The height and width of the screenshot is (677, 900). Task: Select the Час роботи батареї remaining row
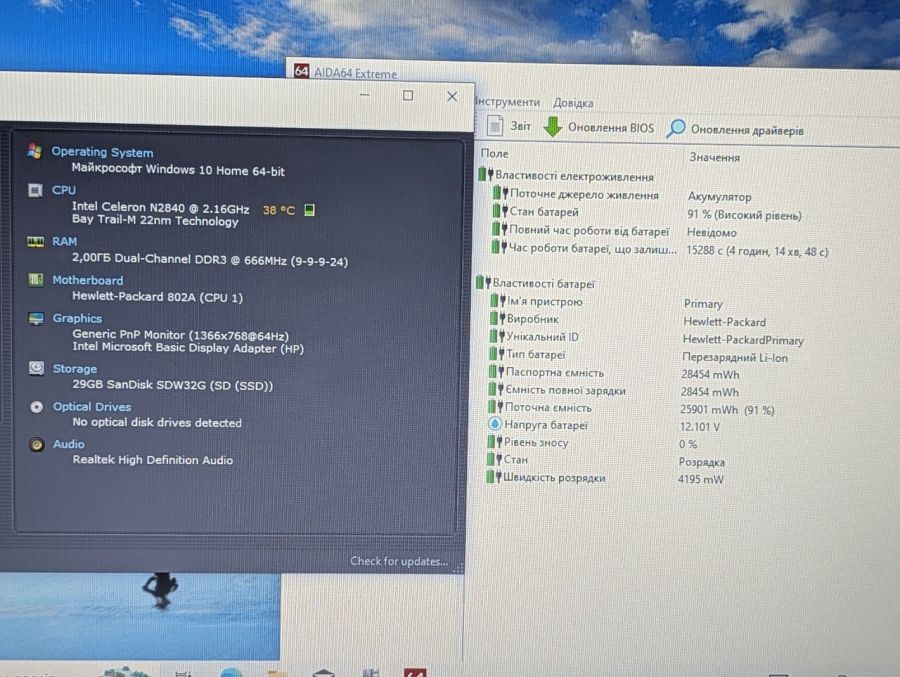(660, 250)
